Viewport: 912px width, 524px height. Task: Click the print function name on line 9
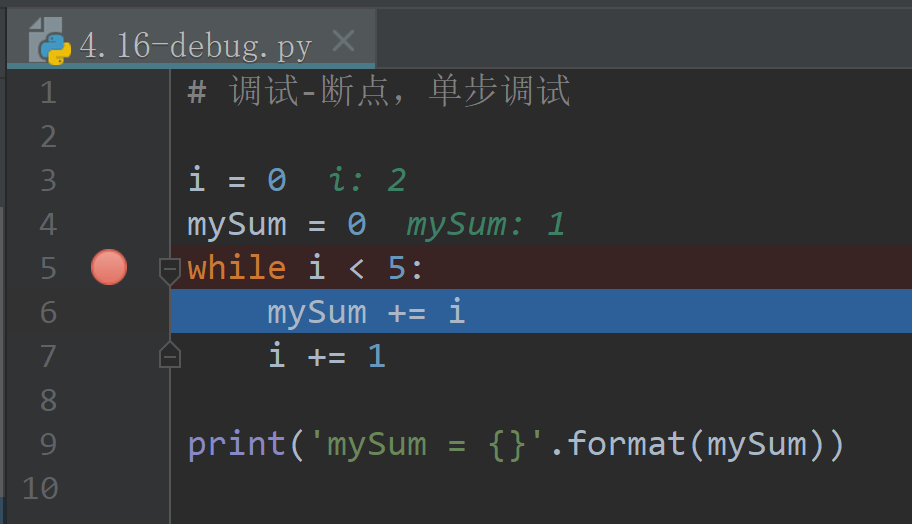[237, 444]
